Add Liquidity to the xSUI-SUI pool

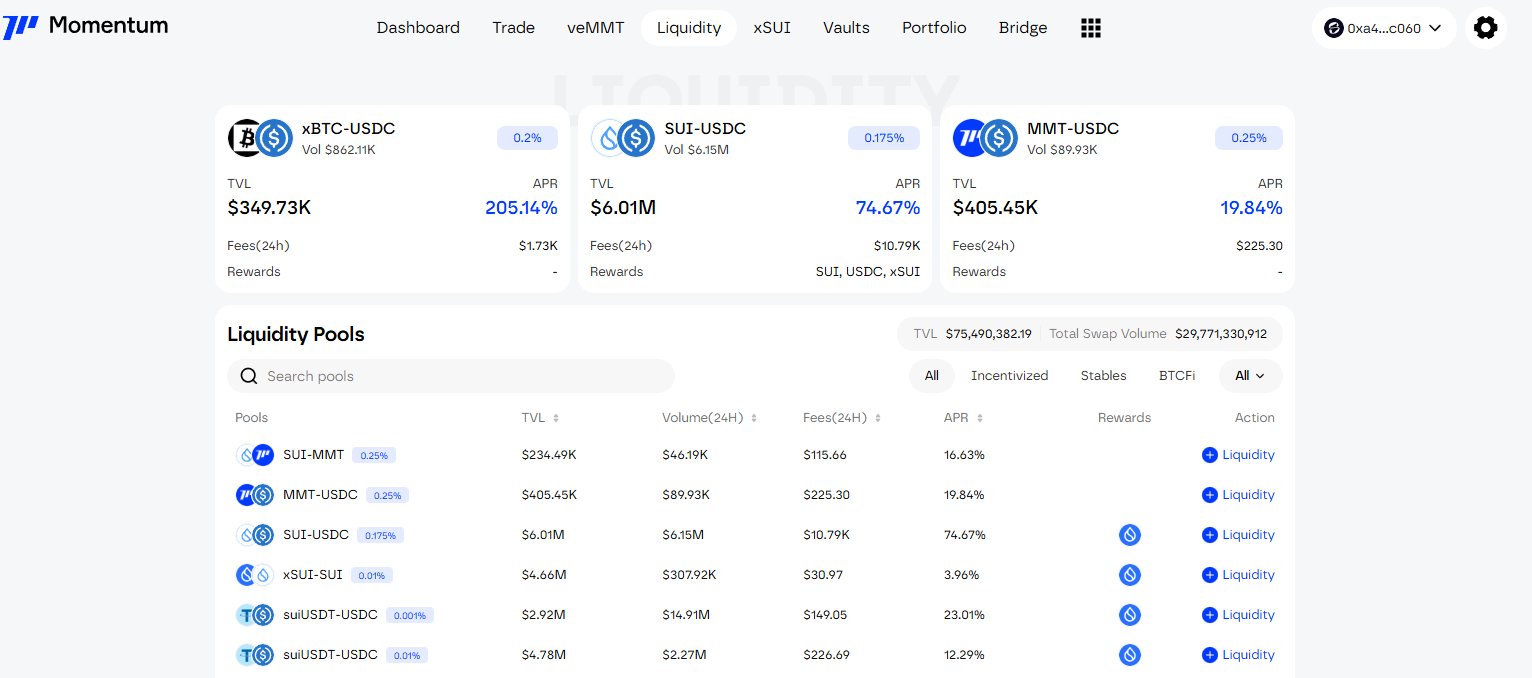click(1238, 575)
